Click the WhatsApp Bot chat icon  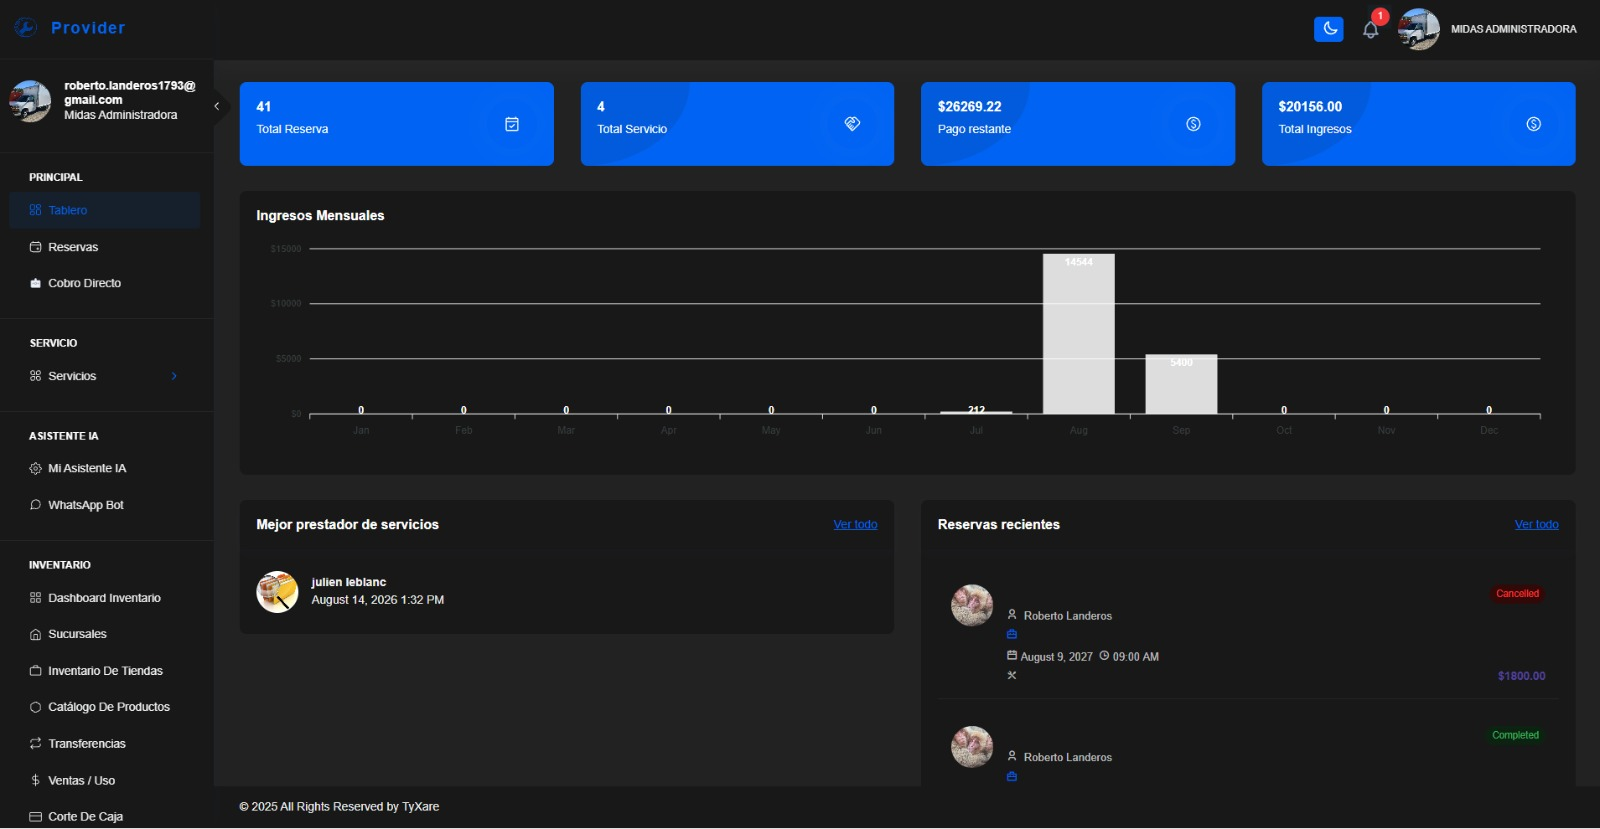35,505
